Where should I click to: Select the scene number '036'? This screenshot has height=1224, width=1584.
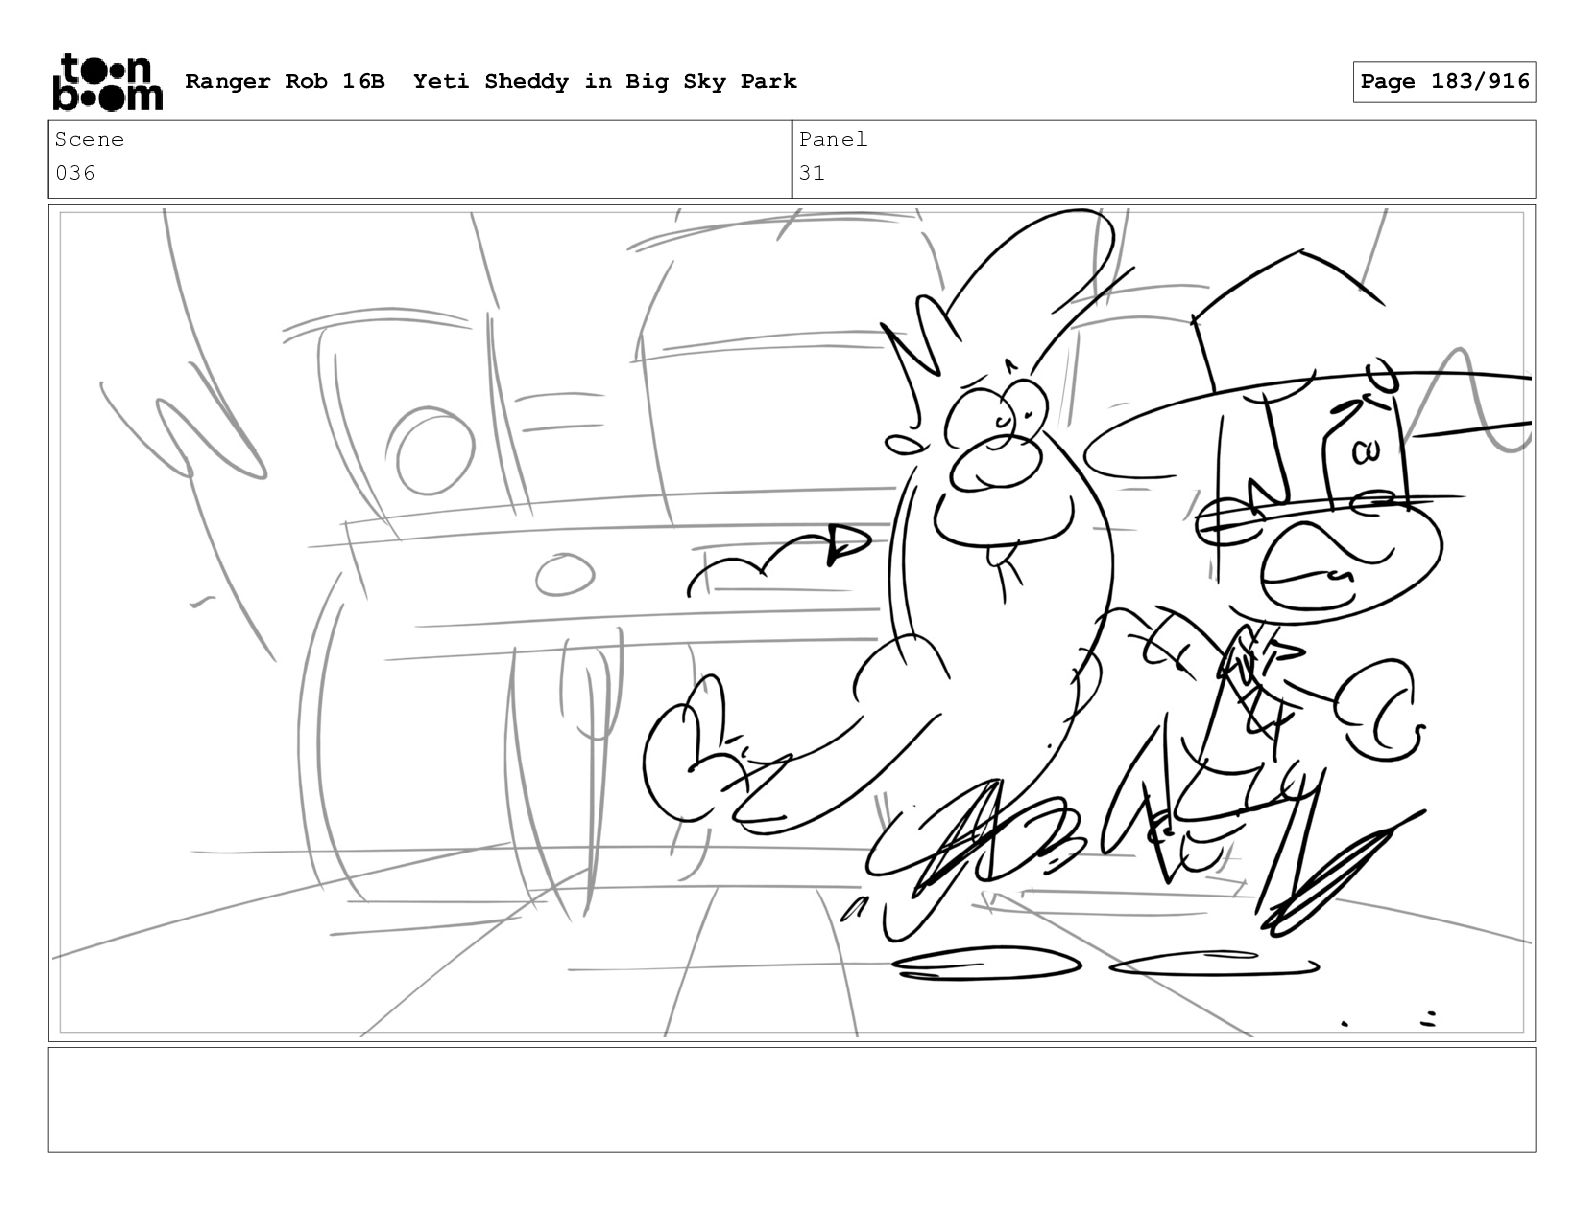[x=76, y=173]
